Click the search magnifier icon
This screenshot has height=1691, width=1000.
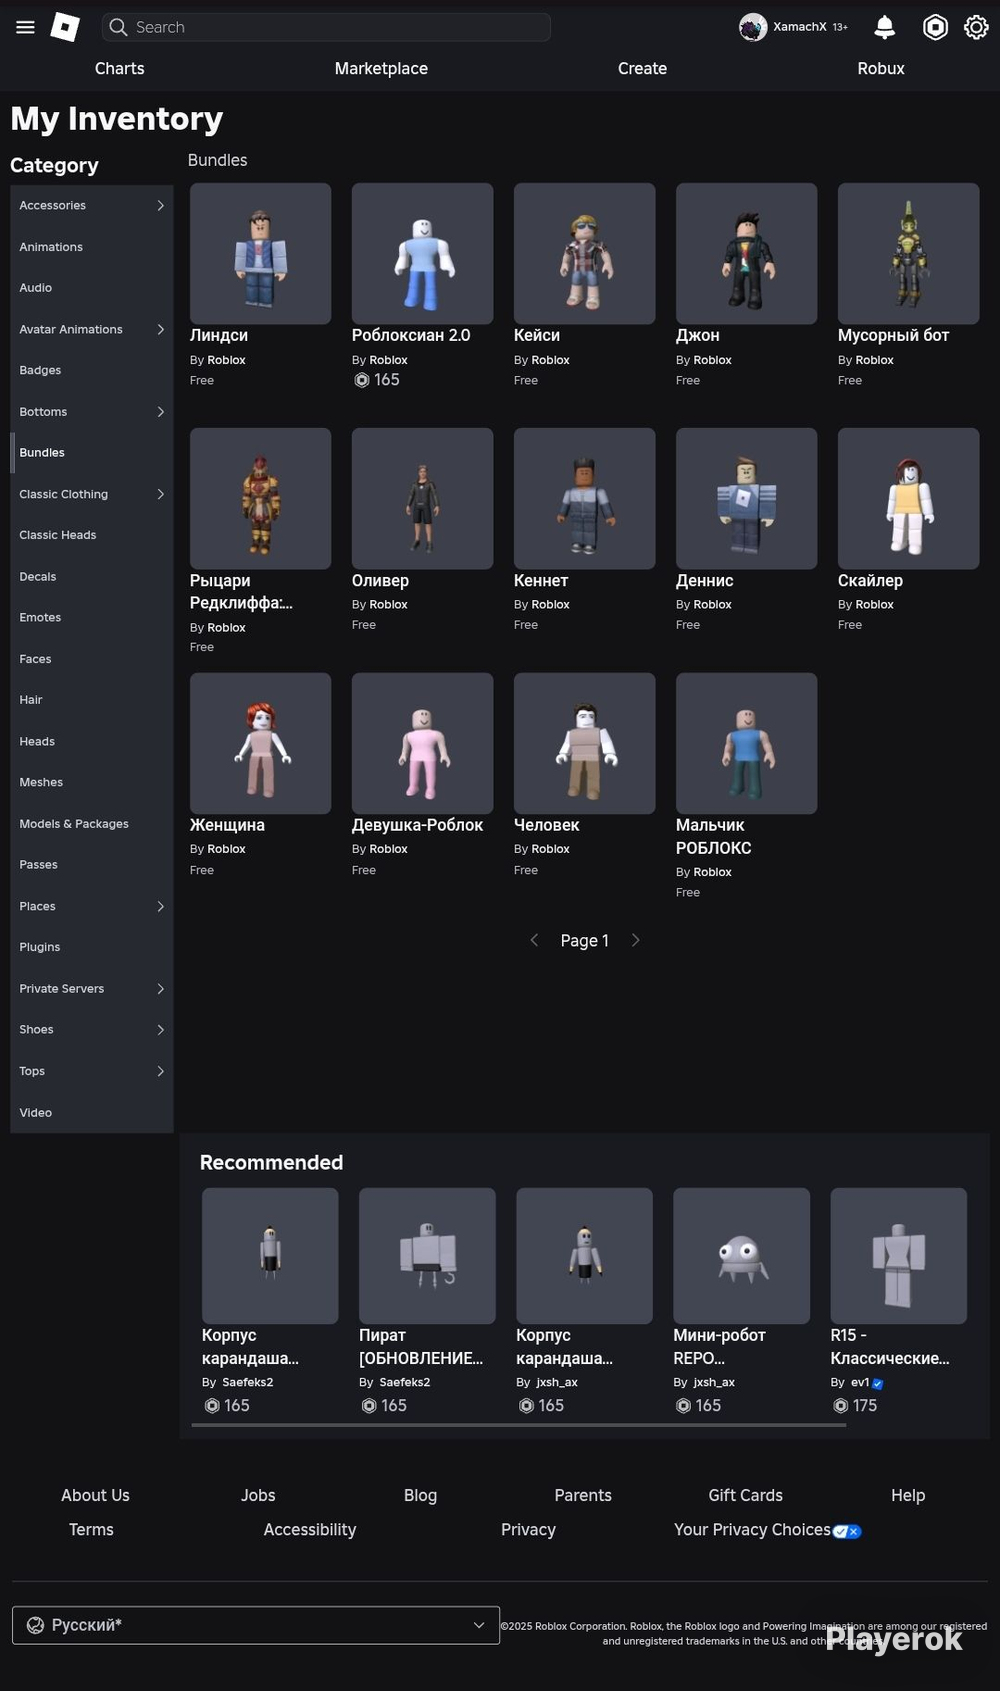click(x=118, y=27)
